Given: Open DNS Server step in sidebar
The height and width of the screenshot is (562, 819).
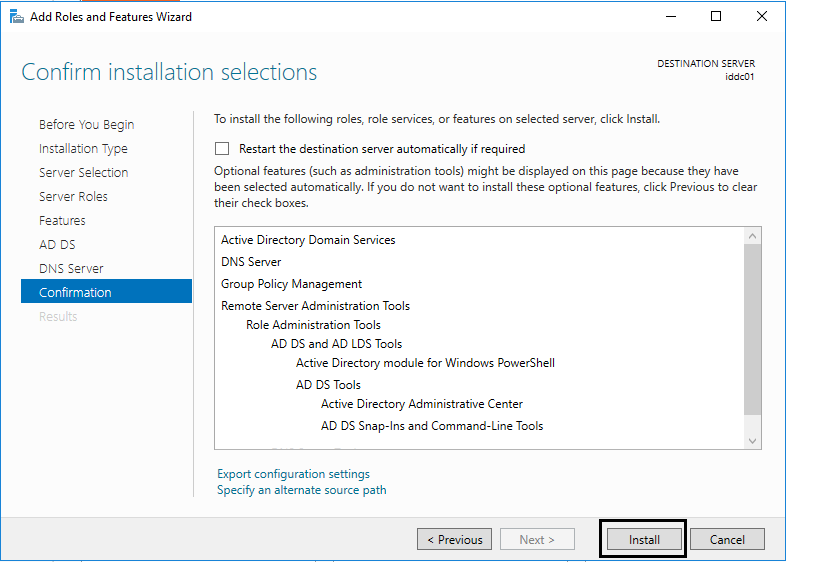Looking at the screenshot, I should (x=71, y=269).
